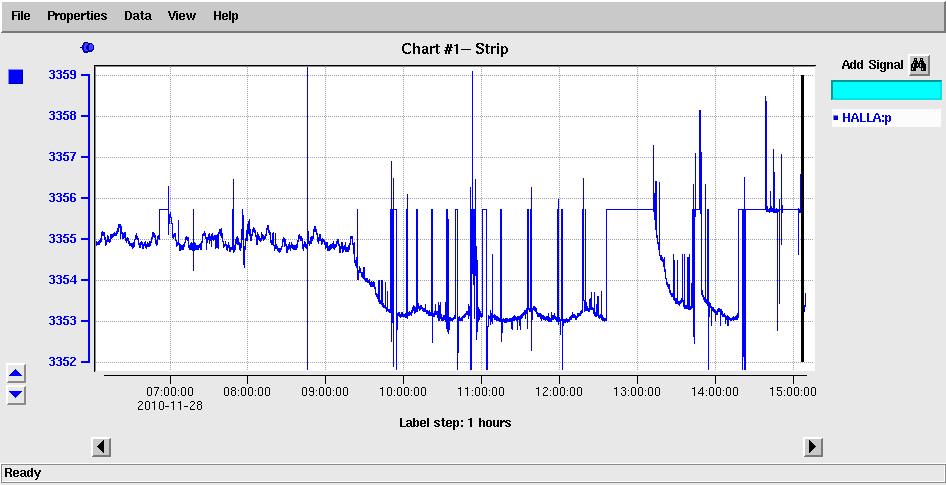Open the Properties menu
This screenshot has height=485, width=946.
click(77, 16)
